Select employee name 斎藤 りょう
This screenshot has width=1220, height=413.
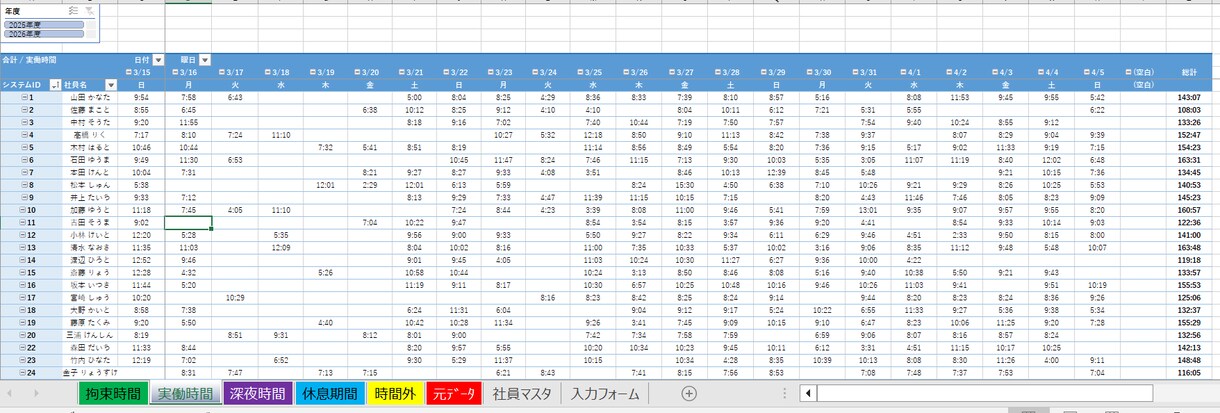[x=90, y=272]
